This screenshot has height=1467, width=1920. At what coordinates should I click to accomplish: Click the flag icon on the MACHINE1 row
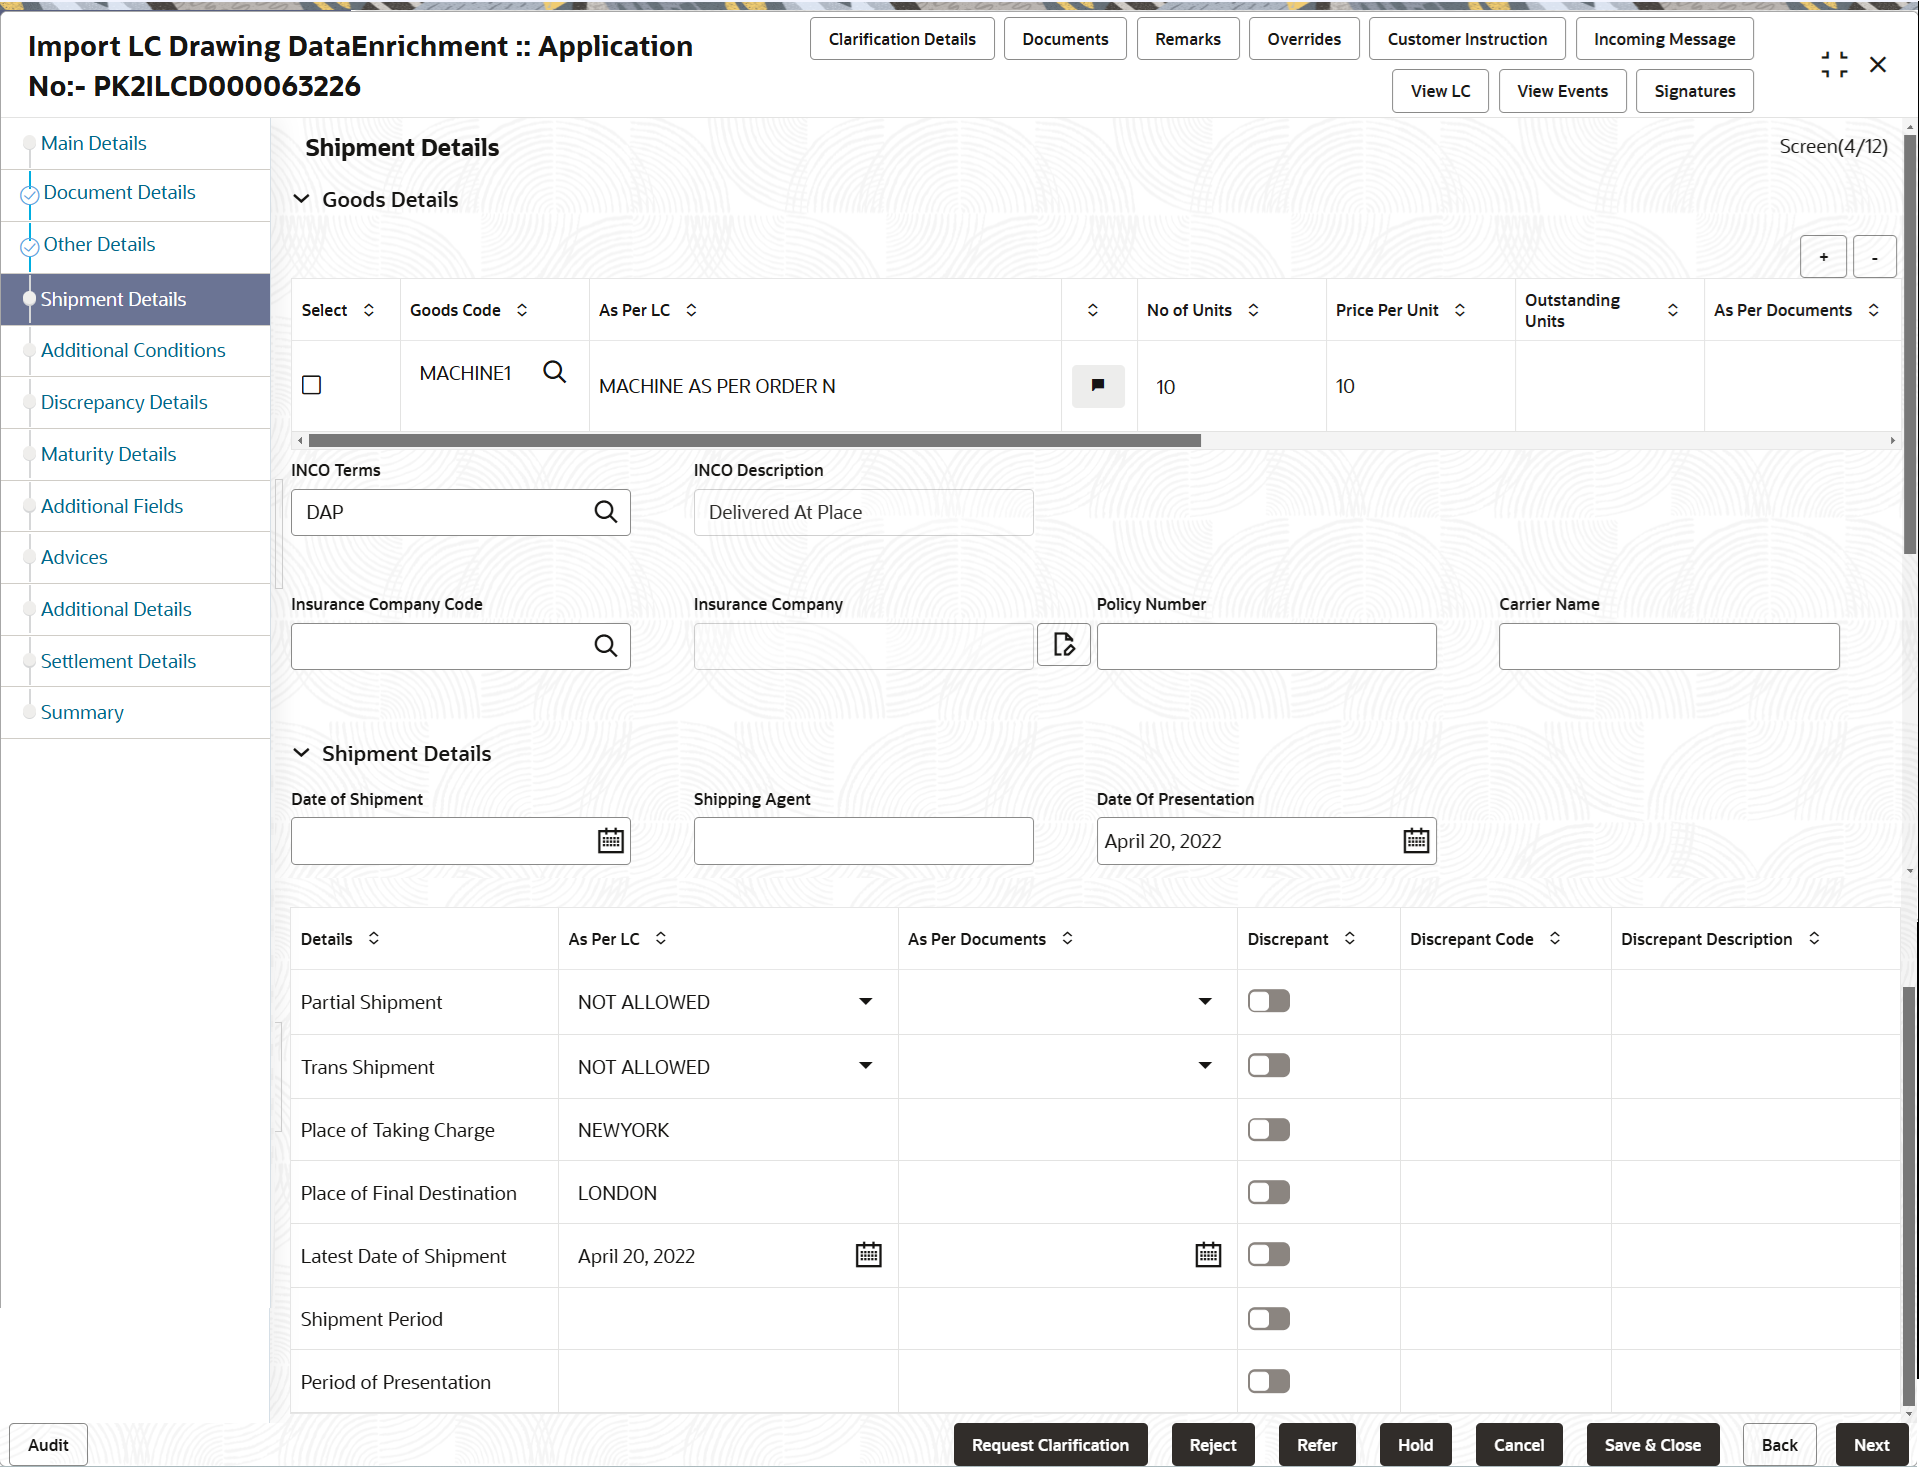[x=1097, y=386]
